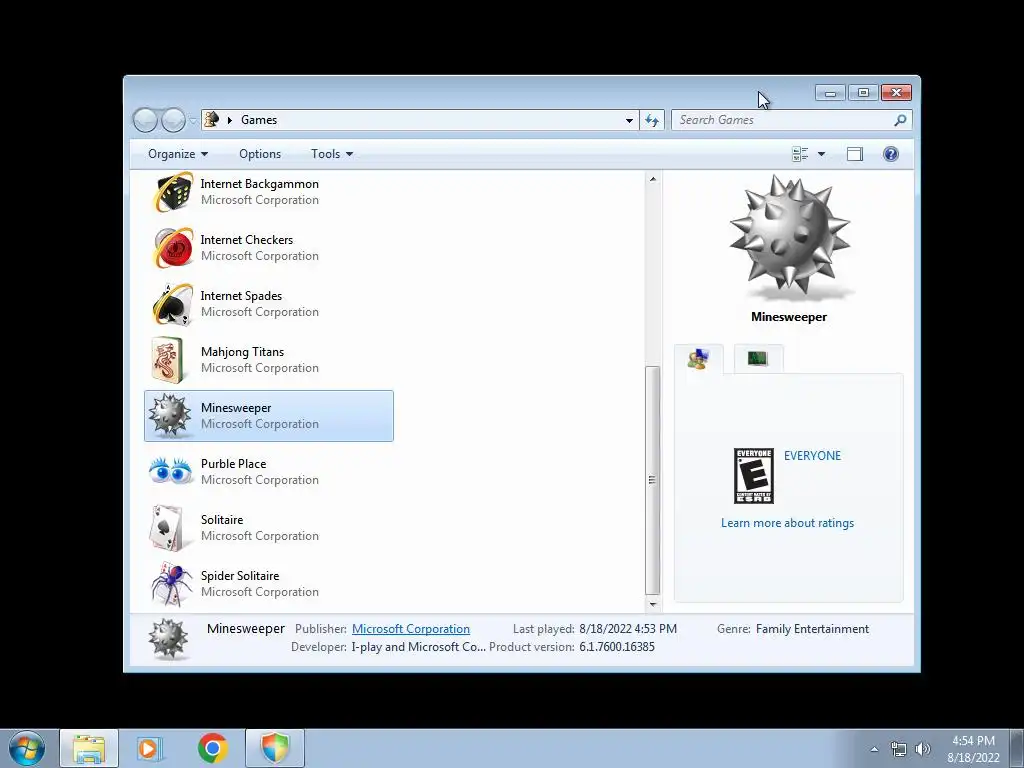Open the security shield taskbar app
This screenshot has height=768, width=1024.
point(275,748)
